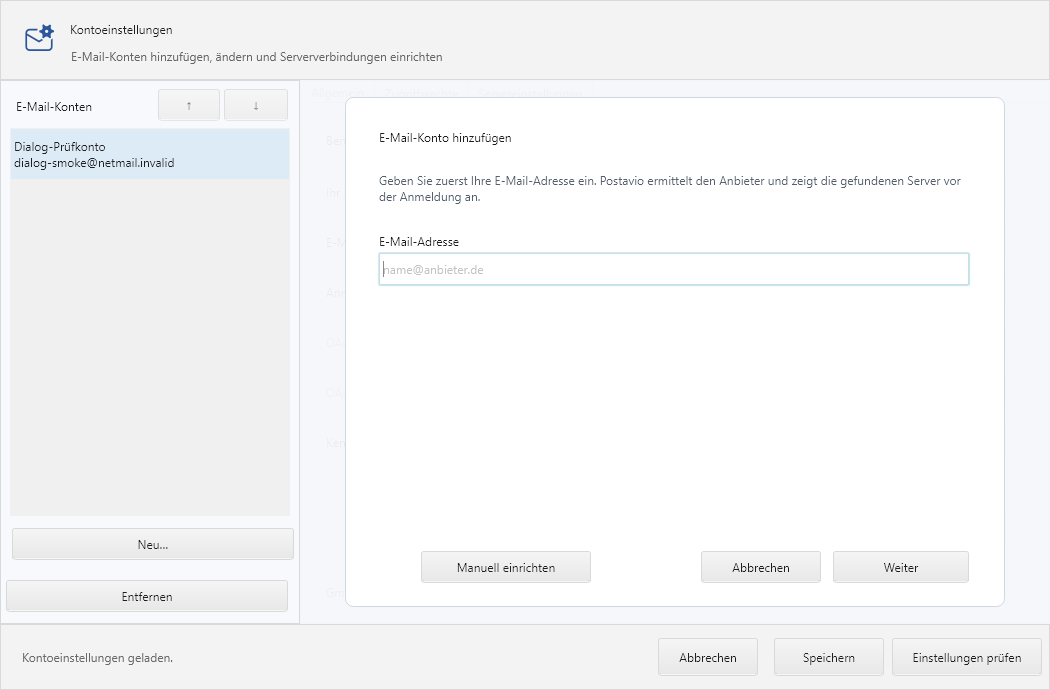Click the "E-Mail-Konten" list heading
The height and width of the screenshot is (690, 1050).
pyautogui.click(x=54, y=107)
